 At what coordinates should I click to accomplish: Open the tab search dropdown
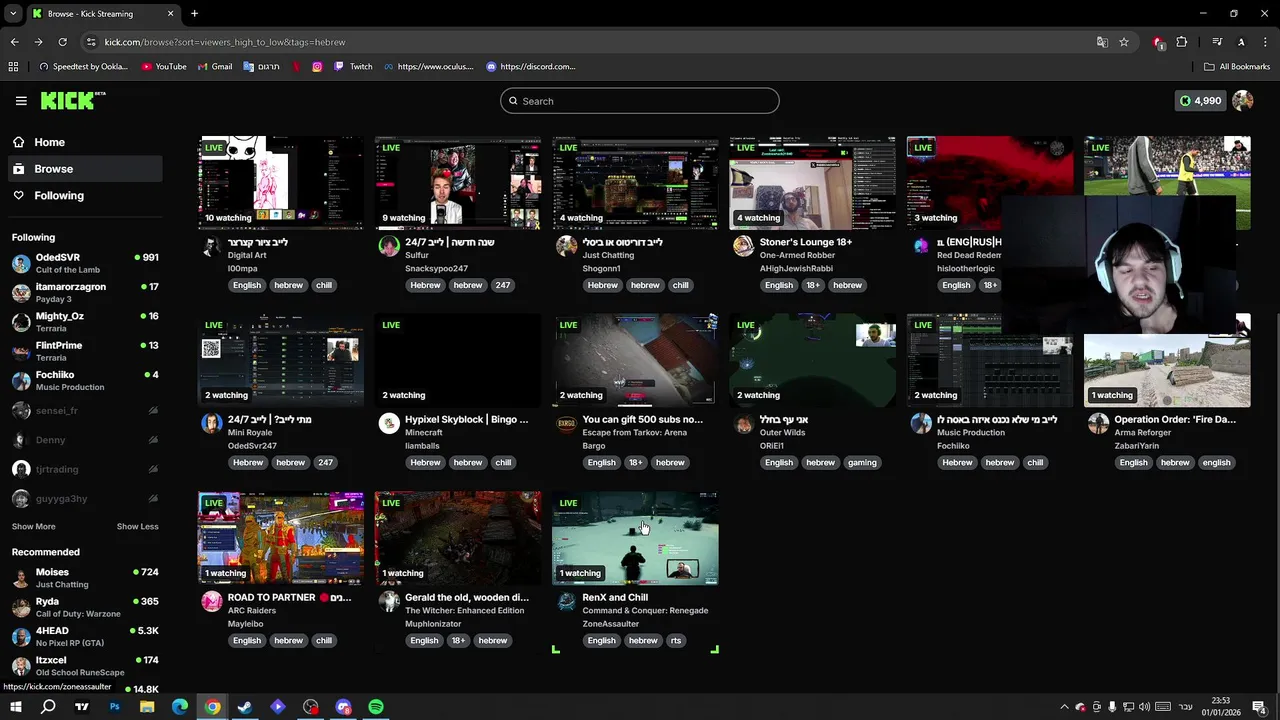pyautogui.click(x=13, y=14)
